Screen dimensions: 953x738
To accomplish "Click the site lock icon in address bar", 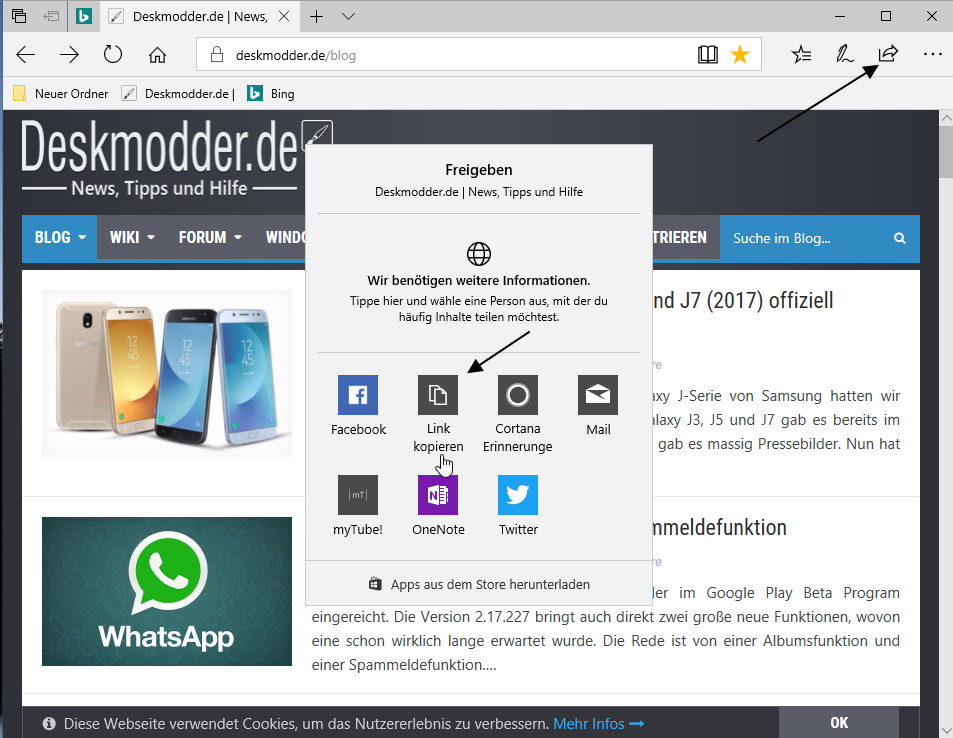I will pyautogui.click(x=216, y=55).
